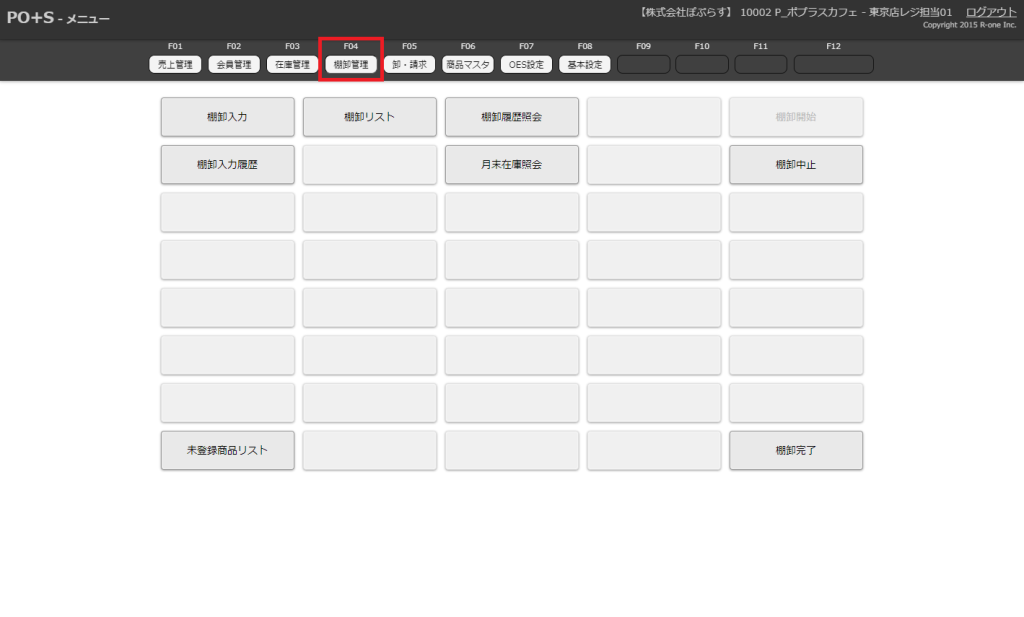This screenshot has width=1024, height=617.
Task: View 棚卸履歴照会 history inquiry
Action: point(511,117)
